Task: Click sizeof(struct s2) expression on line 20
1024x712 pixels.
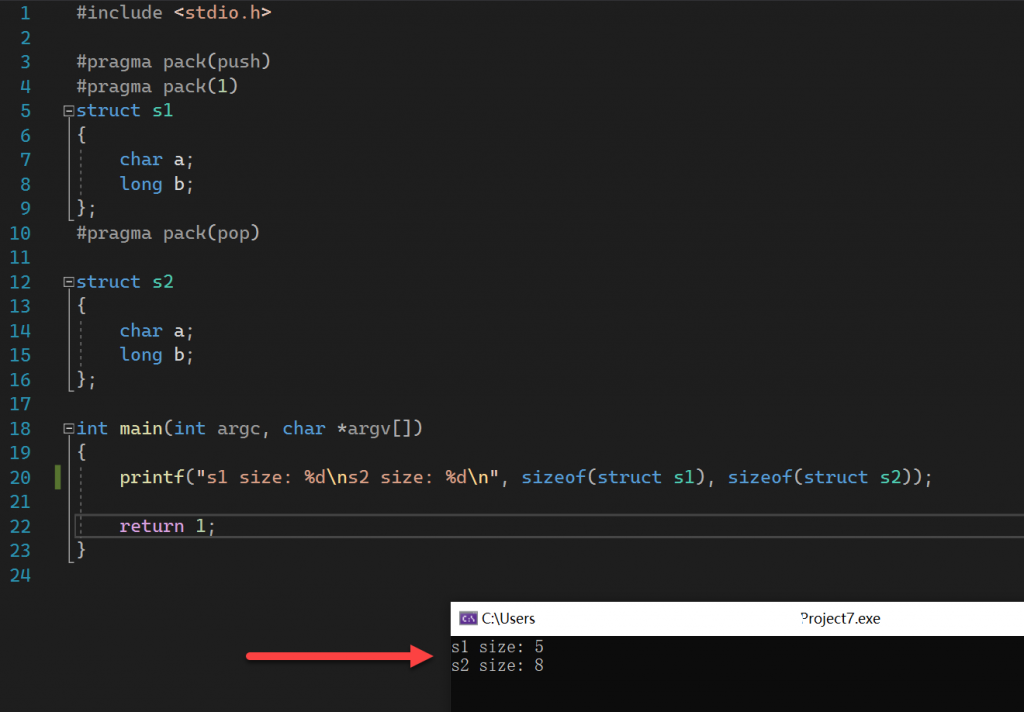Action: tap(820, 477)
